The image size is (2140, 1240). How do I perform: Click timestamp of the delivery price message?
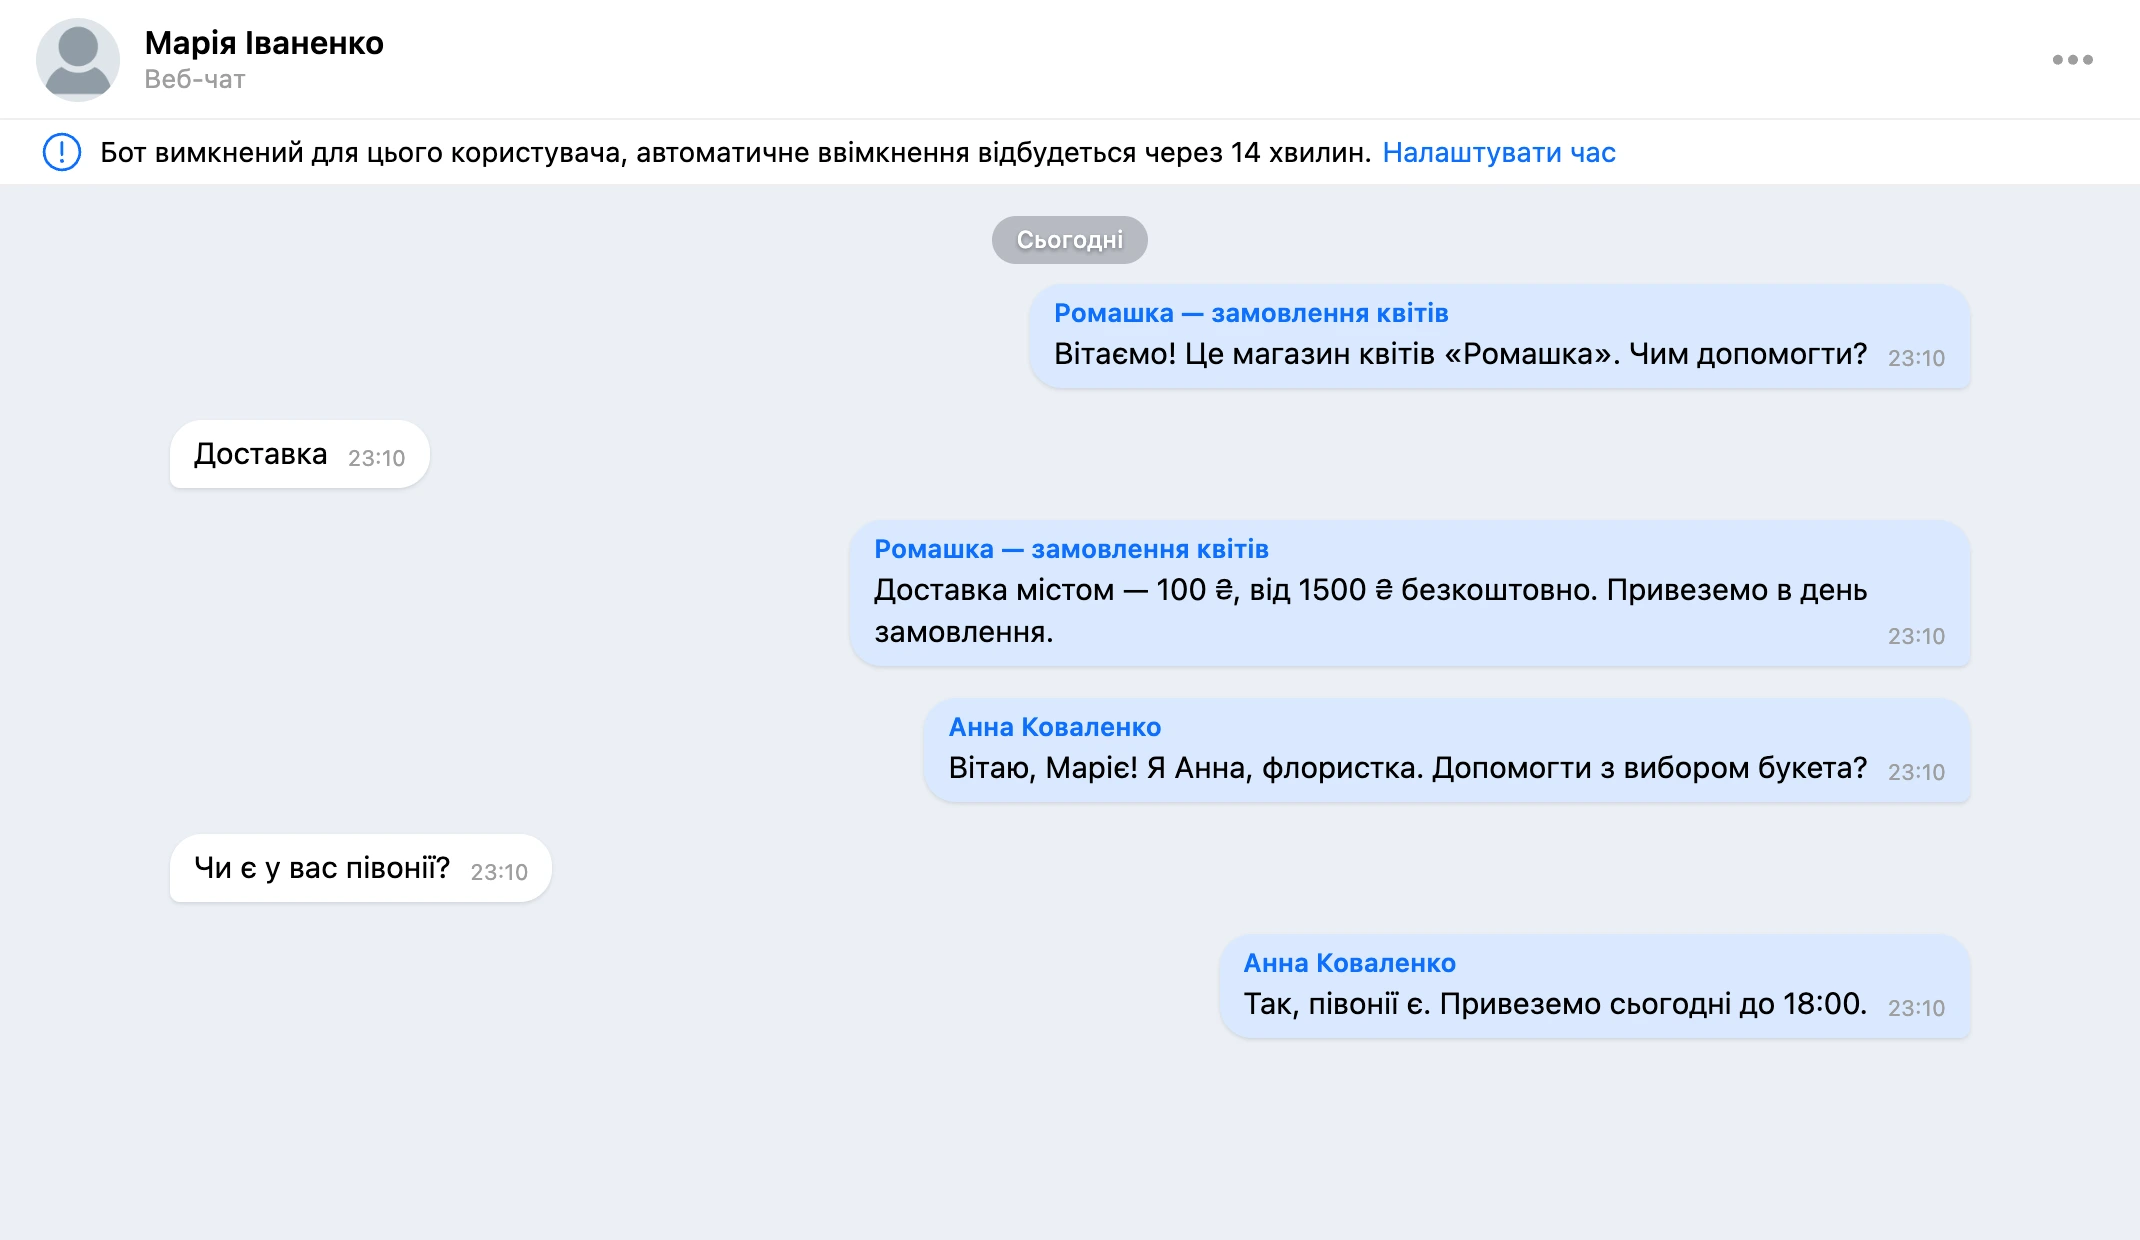point(1916,636)
